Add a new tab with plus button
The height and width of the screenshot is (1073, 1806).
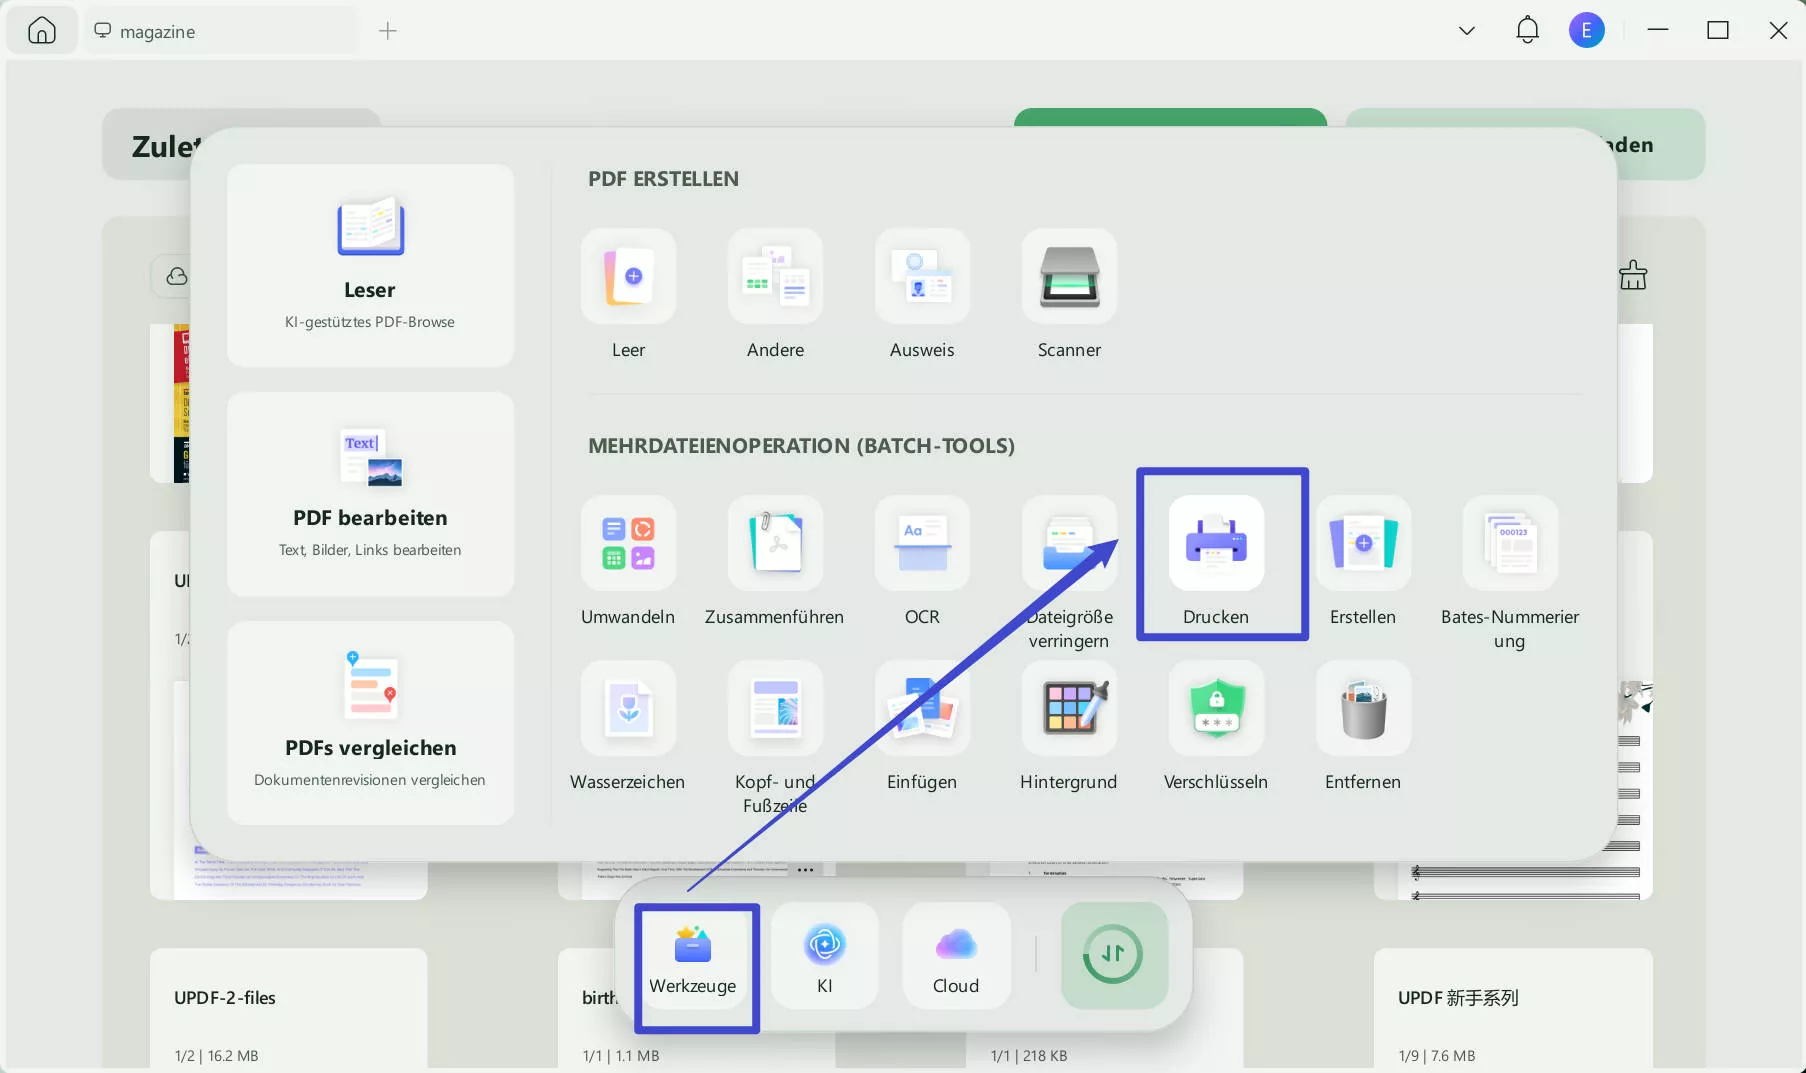coord(388,31)
